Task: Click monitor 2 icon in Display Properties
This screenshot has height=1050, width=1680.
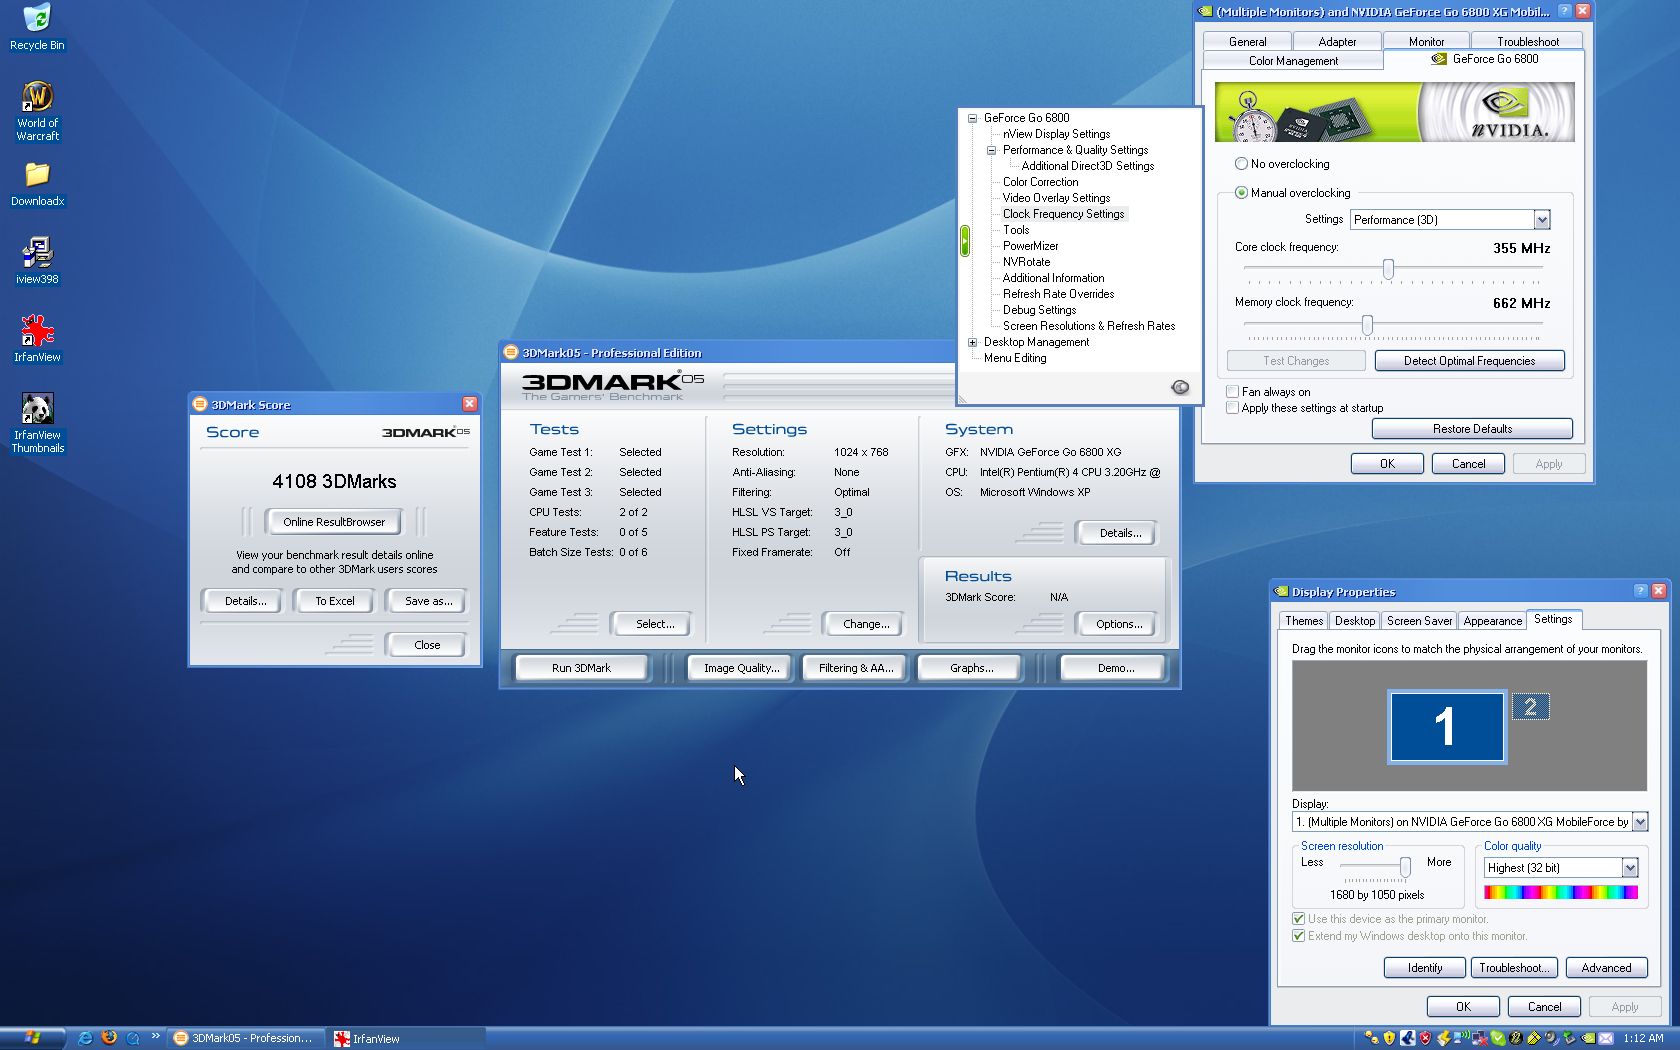Action: [1530, 707]
